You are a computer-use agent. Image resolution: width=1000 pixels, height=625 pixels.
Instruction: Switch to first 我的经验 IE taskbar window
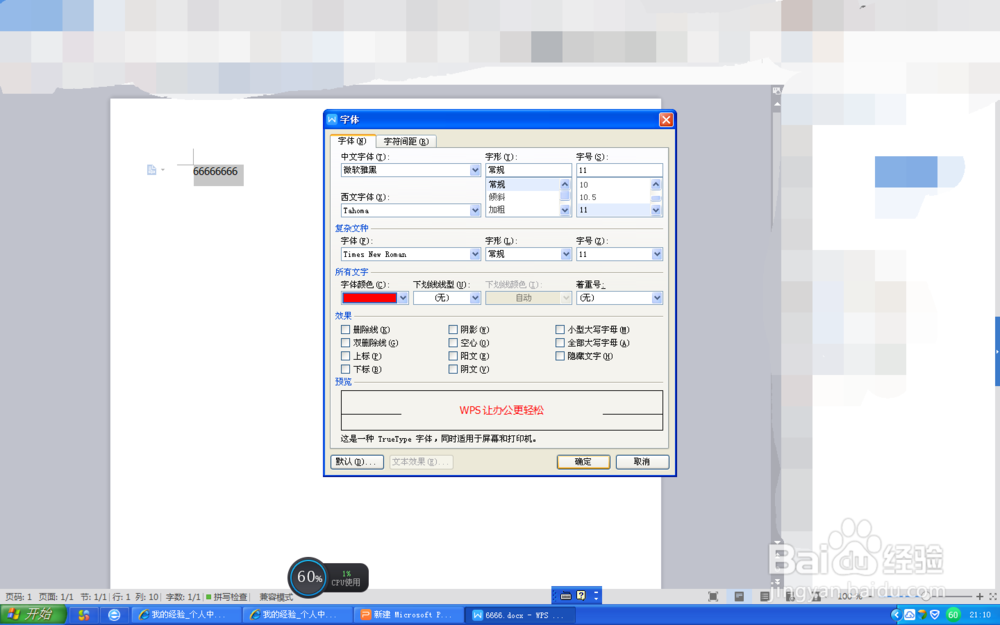[x=186, y=615]
